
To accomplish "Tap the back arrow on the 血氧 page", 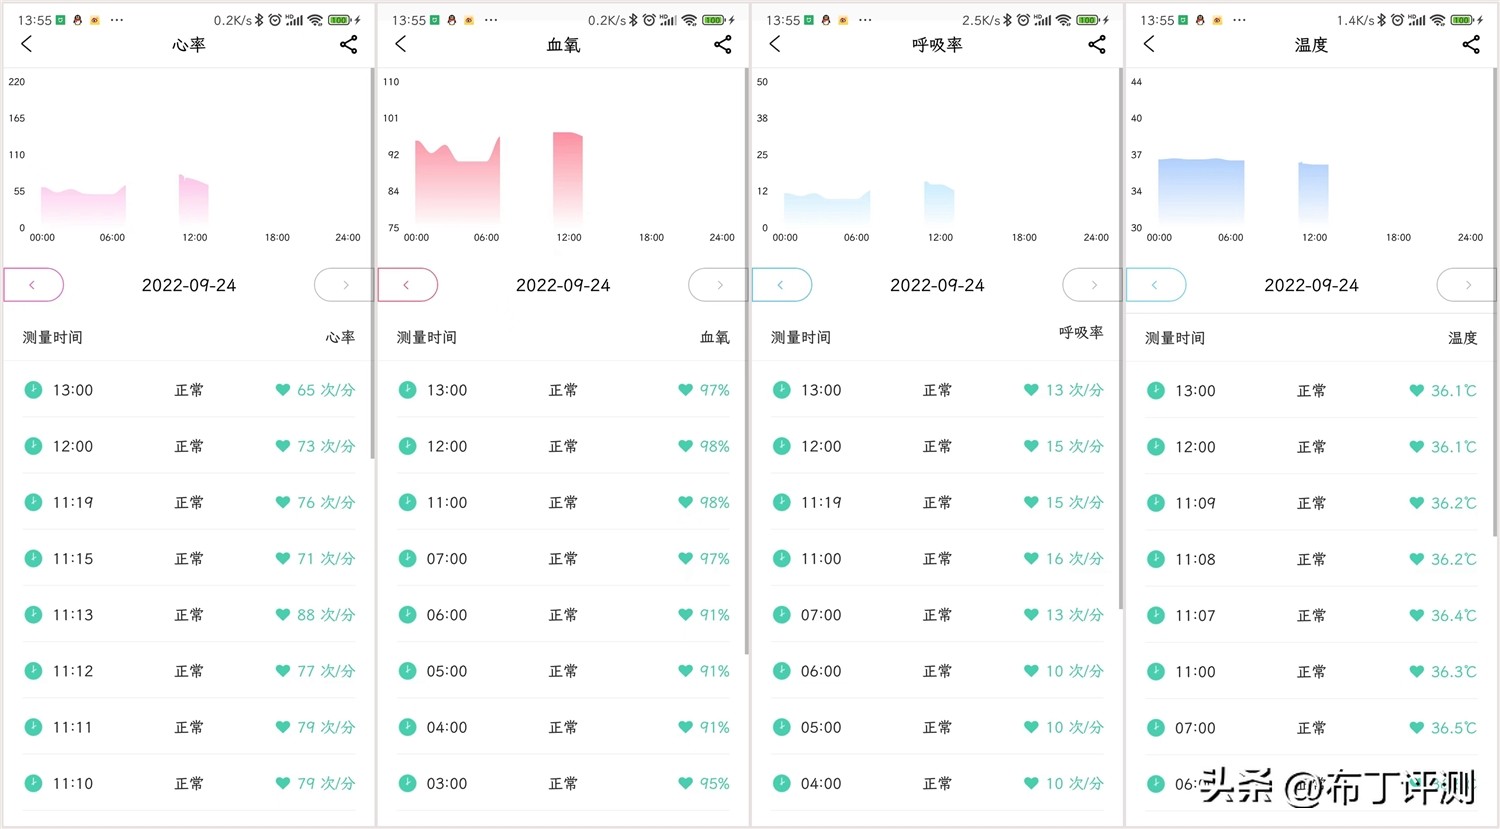I will click(x=401, y=44).
